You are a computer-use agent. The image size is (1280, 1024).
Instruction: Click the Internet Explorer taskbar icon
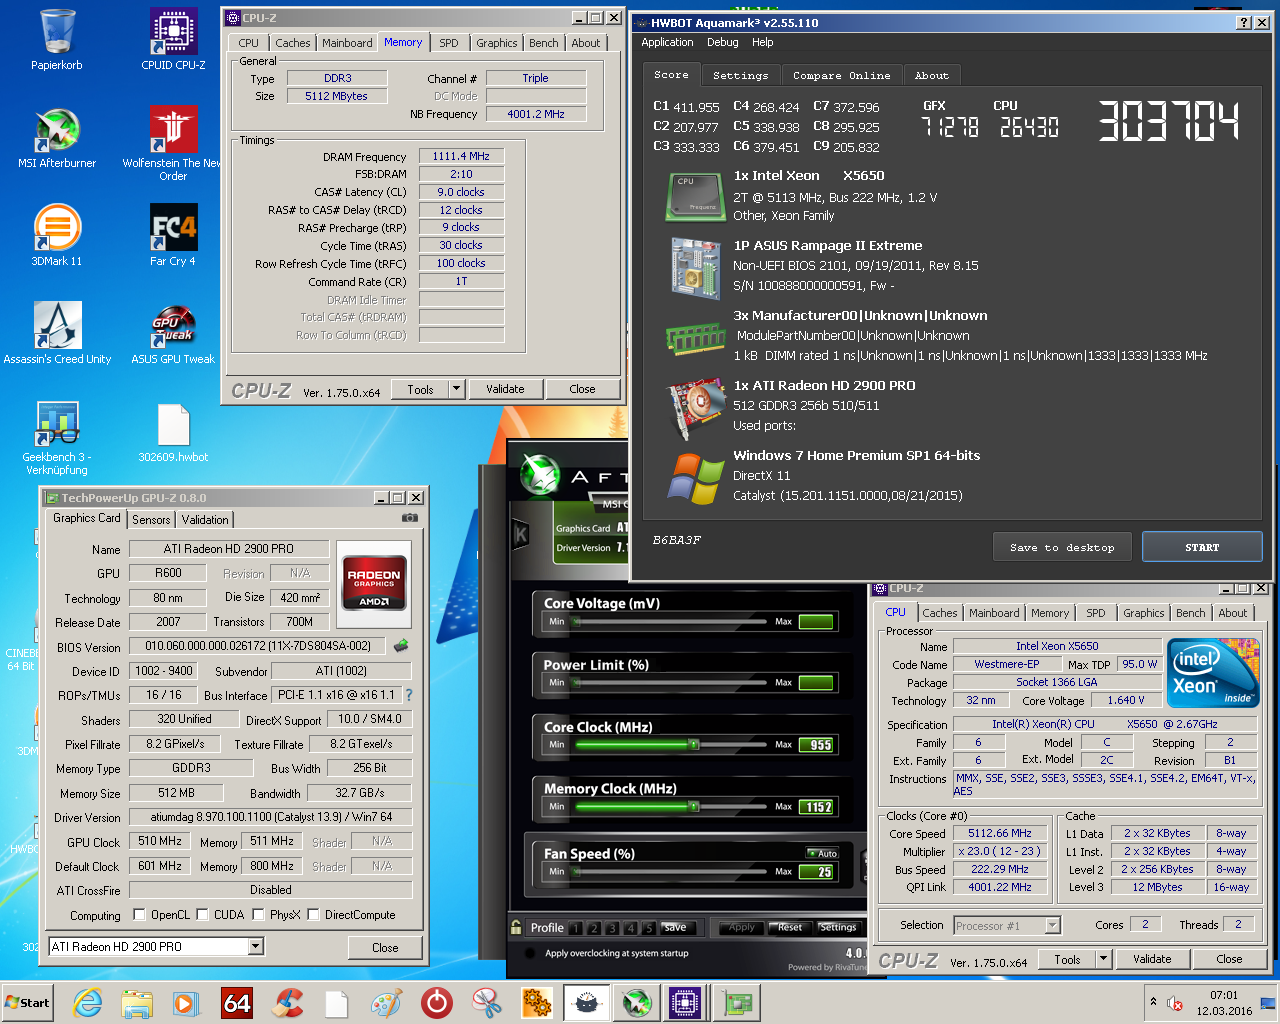coord(88,1003)
